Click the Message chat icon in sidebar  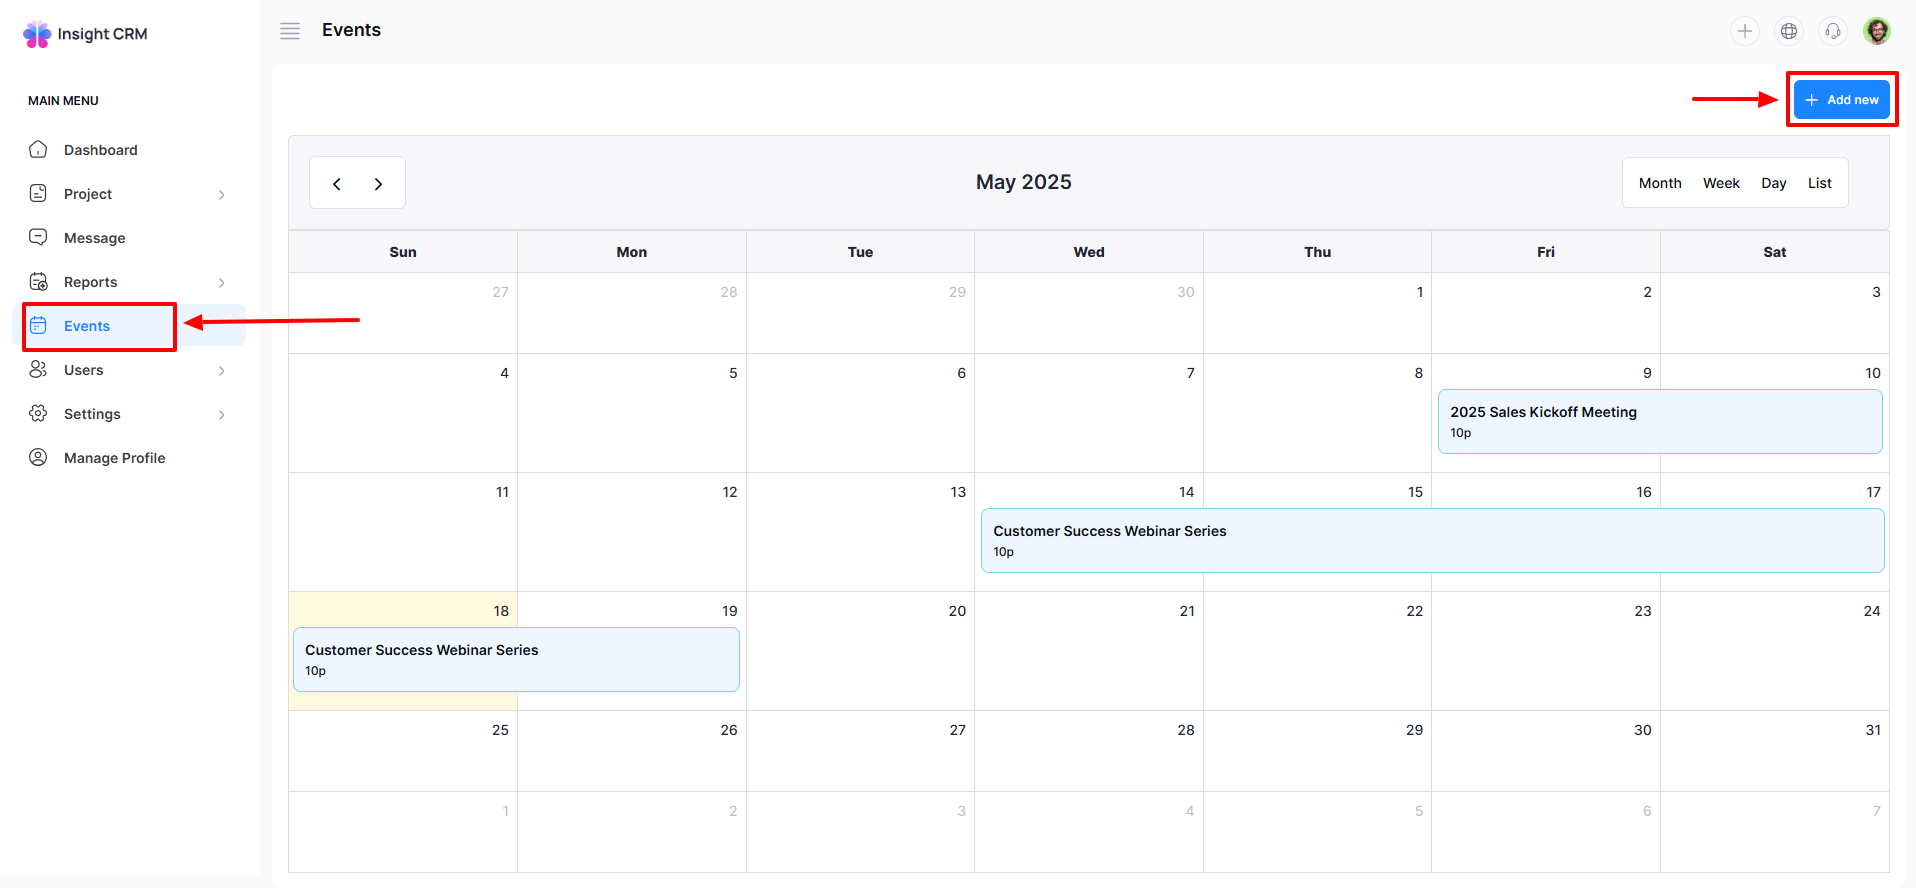coord(38,238)
